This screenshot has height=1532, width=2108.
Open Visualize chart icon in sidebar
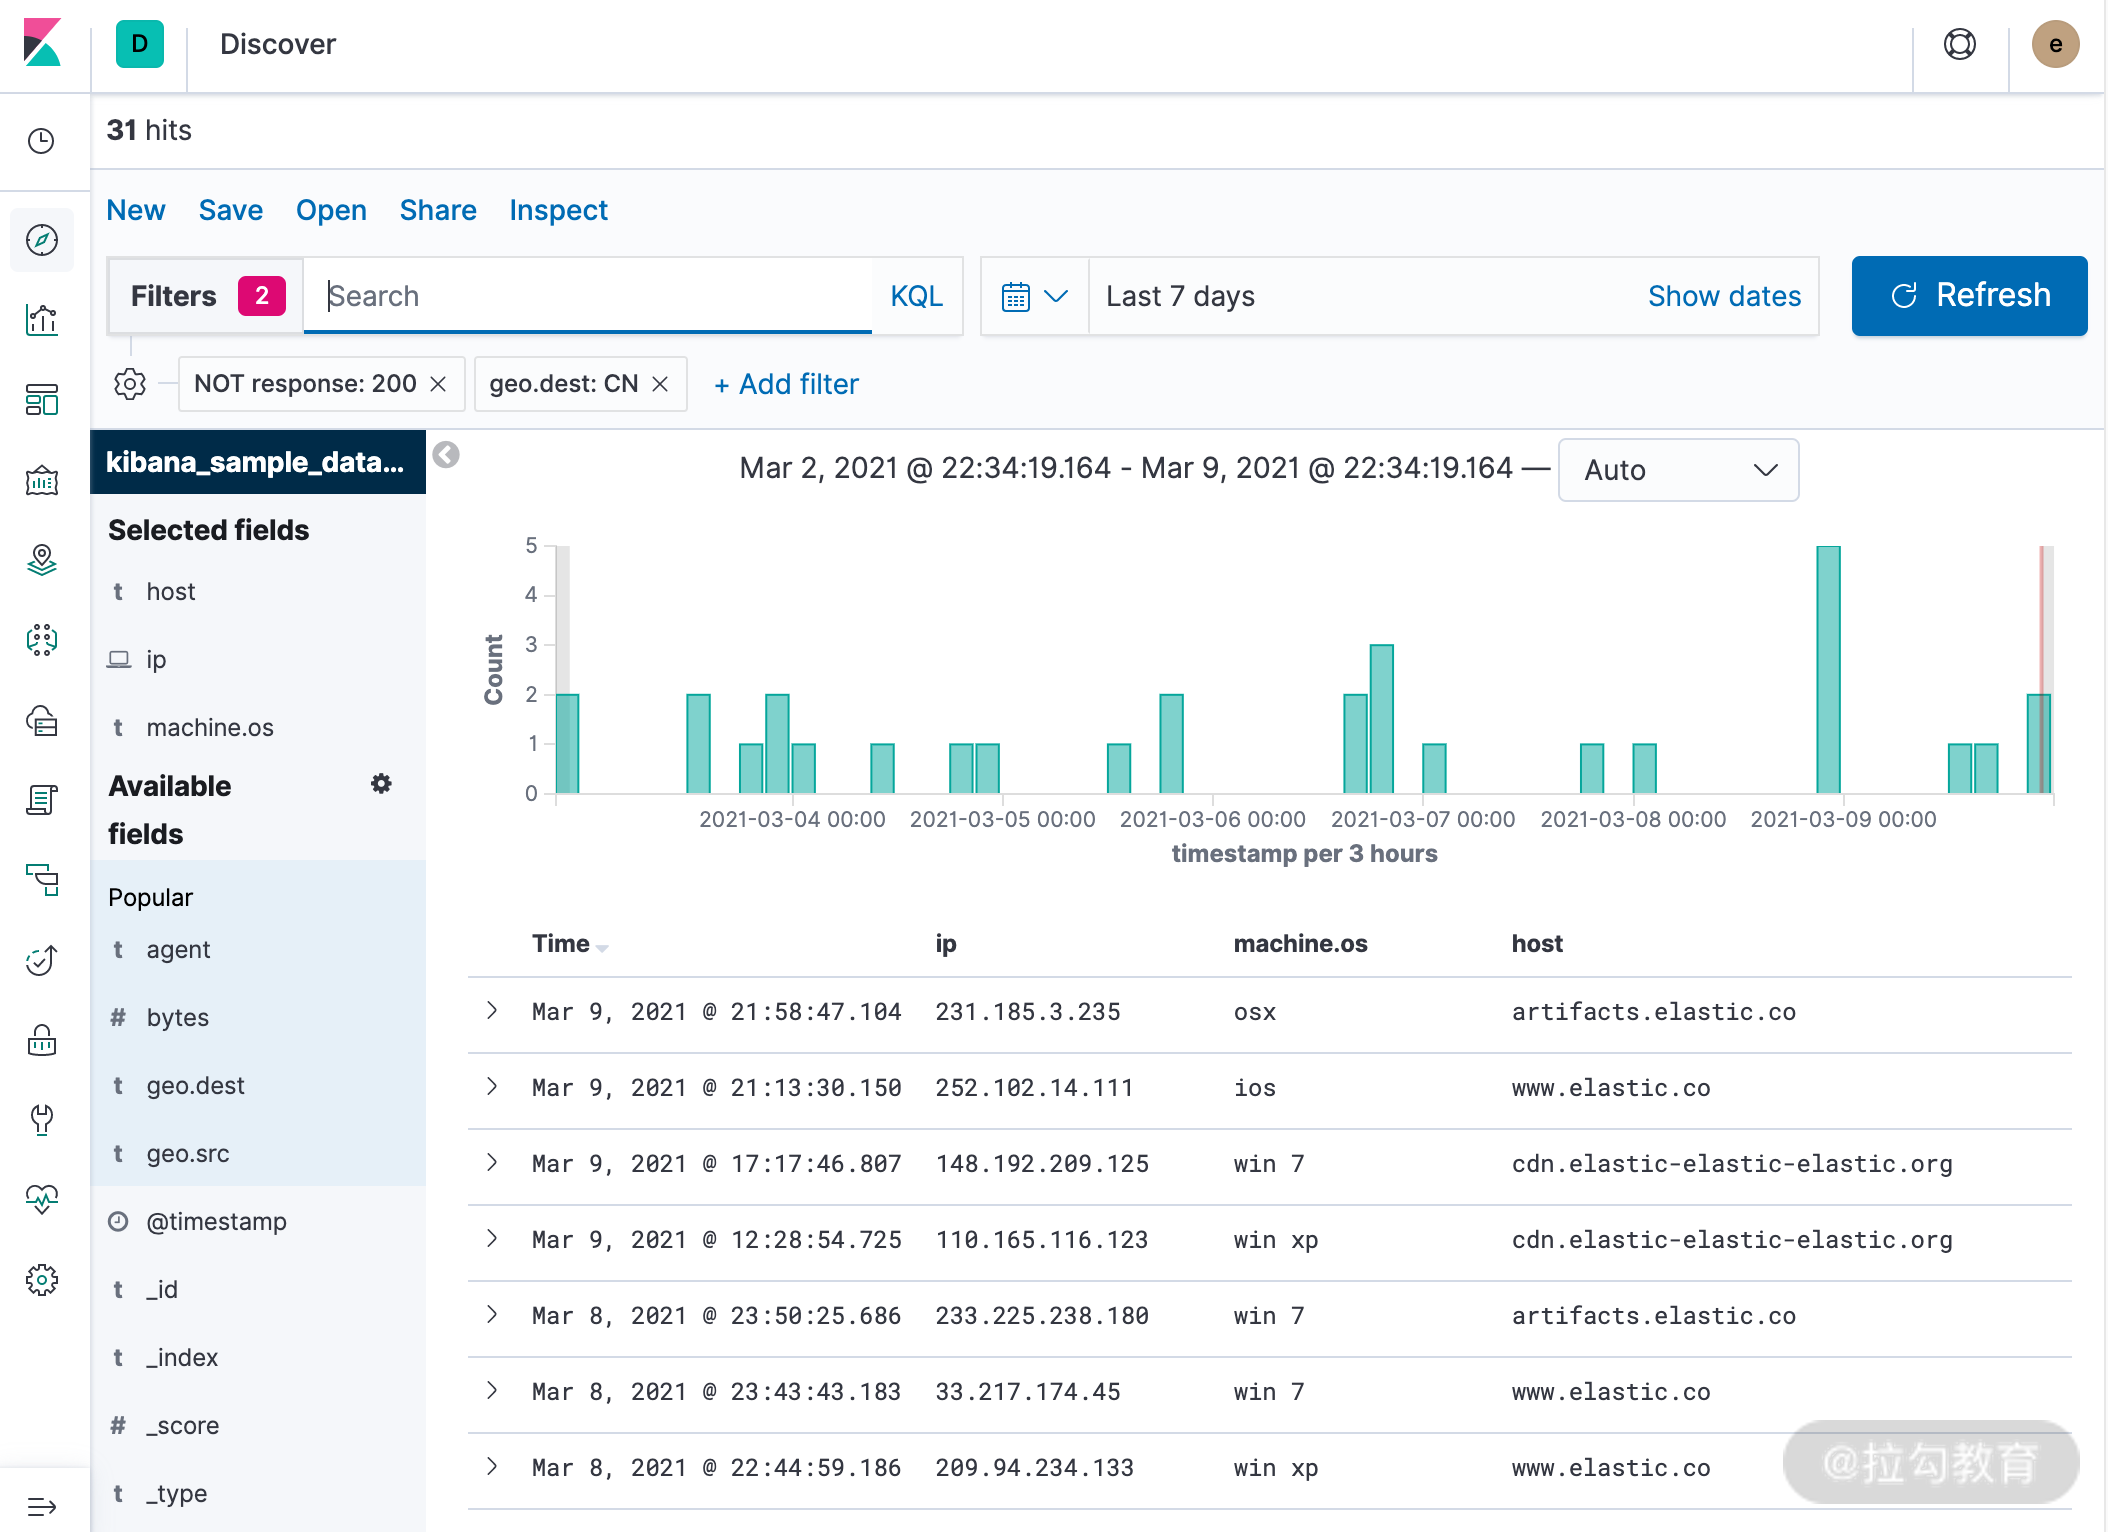click(41, 320)
